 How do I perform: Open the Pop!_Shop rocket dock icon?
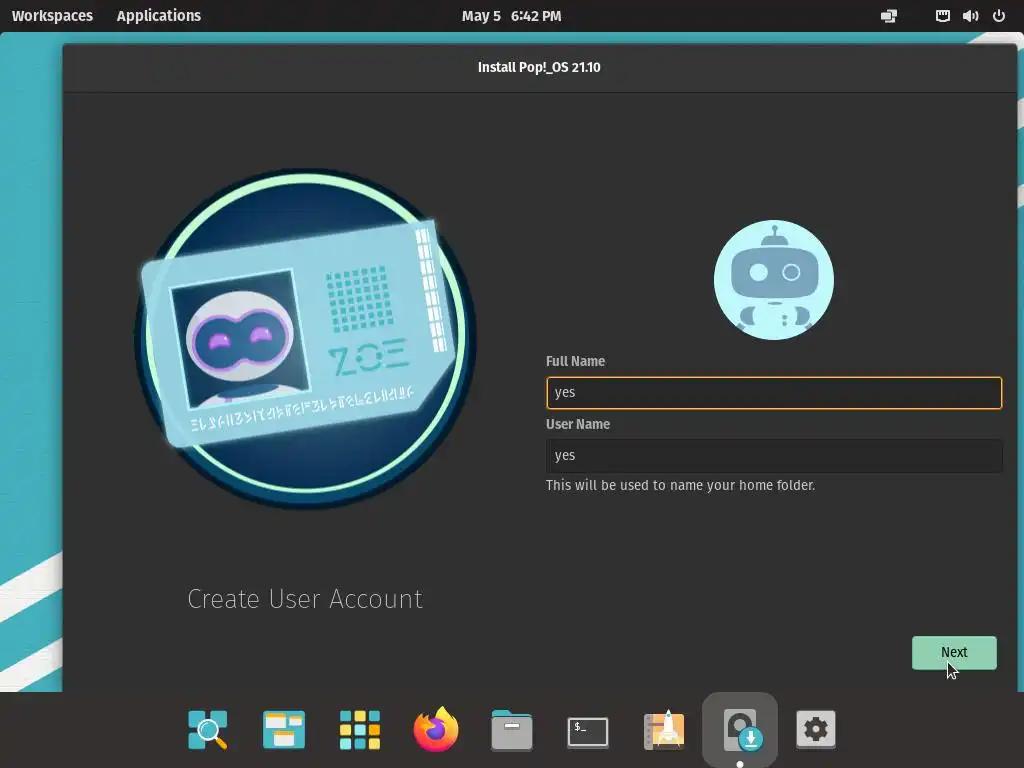664,729
